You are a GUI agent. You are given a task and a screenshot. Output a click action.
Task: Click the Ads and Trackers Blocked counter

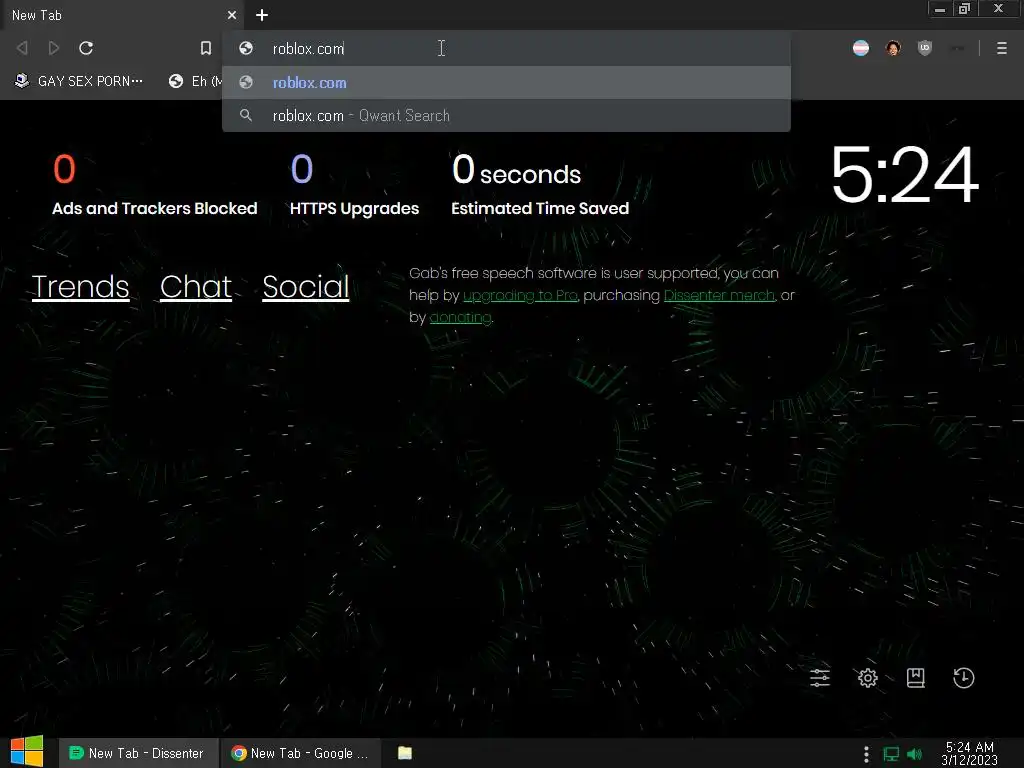[154, 185]
